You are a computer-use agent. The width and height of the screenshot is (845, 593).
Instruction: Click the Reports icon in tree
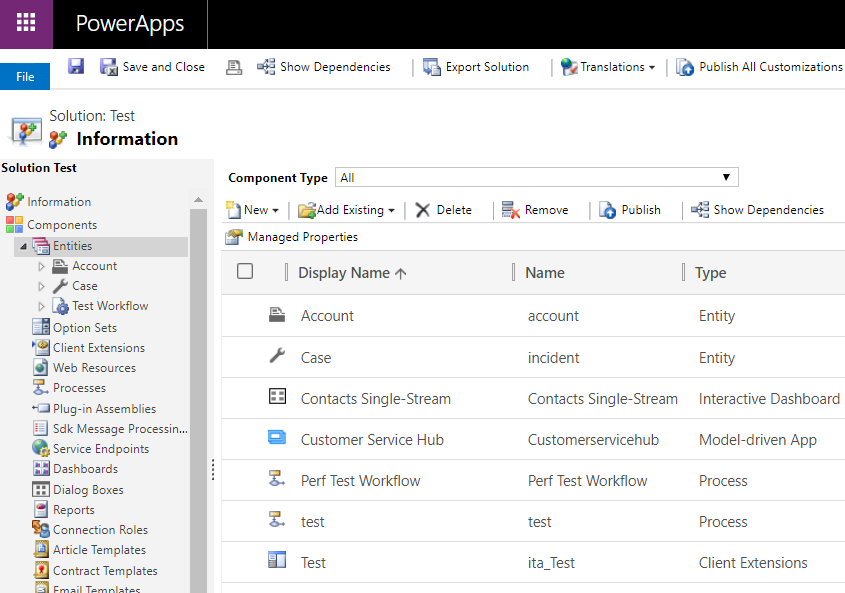(40, 509)
